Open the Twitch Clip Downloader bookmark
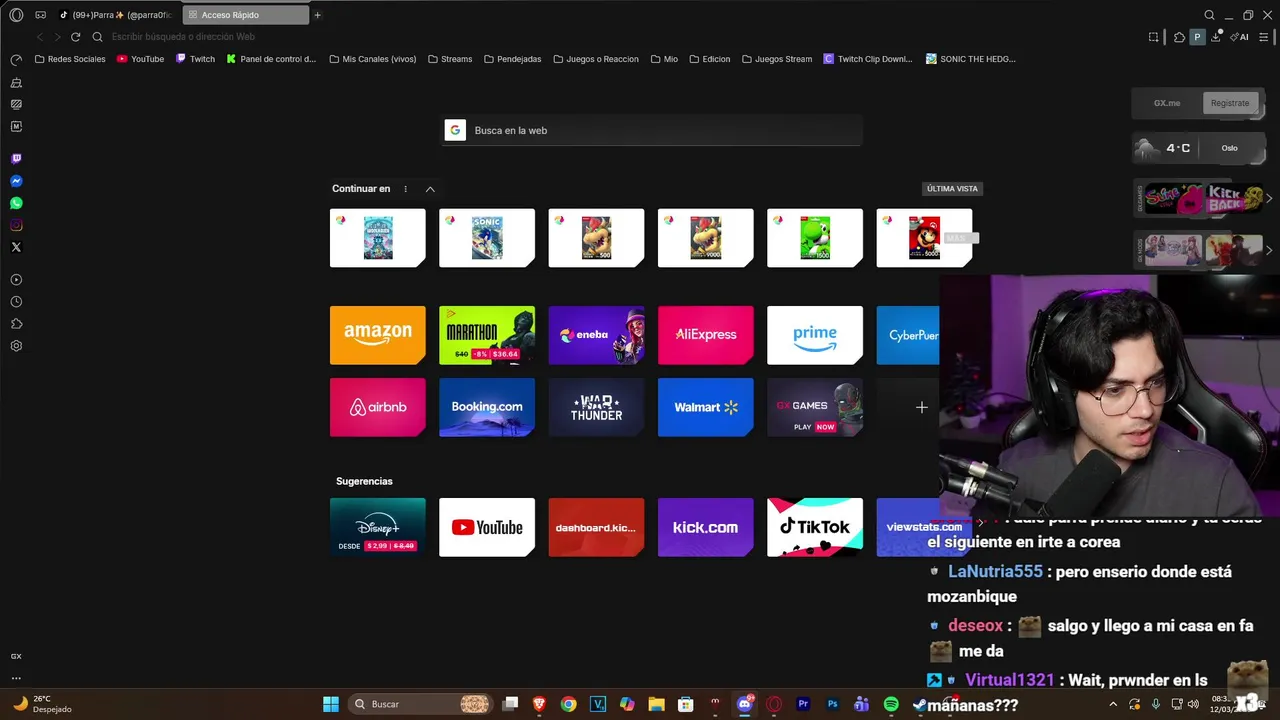 [868, 59]
